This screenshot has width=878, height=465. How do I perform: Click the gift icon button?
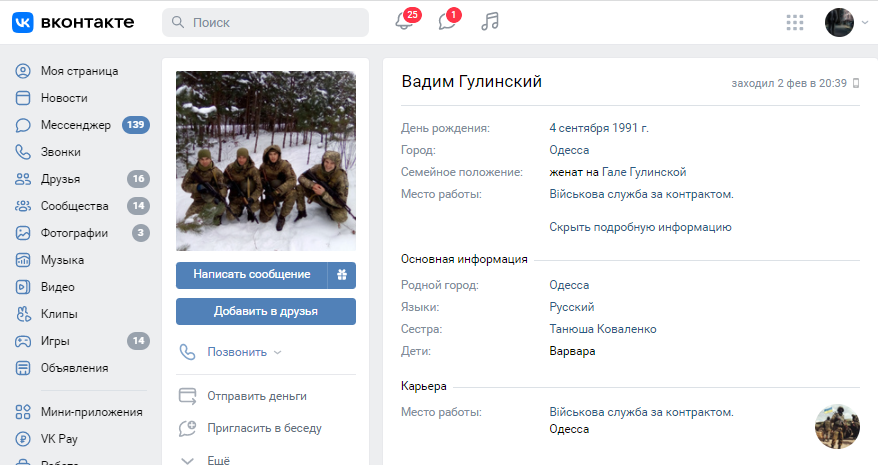click(342, 275)
